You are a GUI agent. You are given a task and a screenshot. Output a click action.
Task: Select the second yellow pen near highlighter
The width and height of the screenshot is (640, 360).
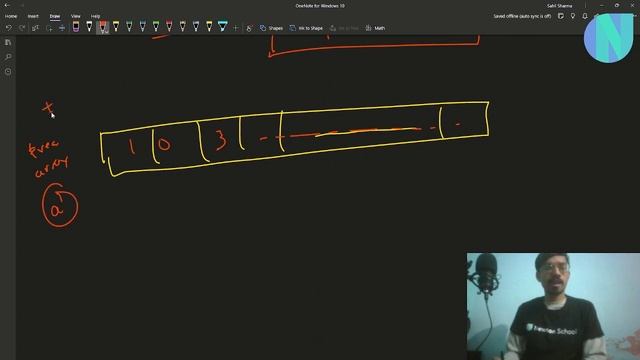pyautogui.click(x=209, y=27)
